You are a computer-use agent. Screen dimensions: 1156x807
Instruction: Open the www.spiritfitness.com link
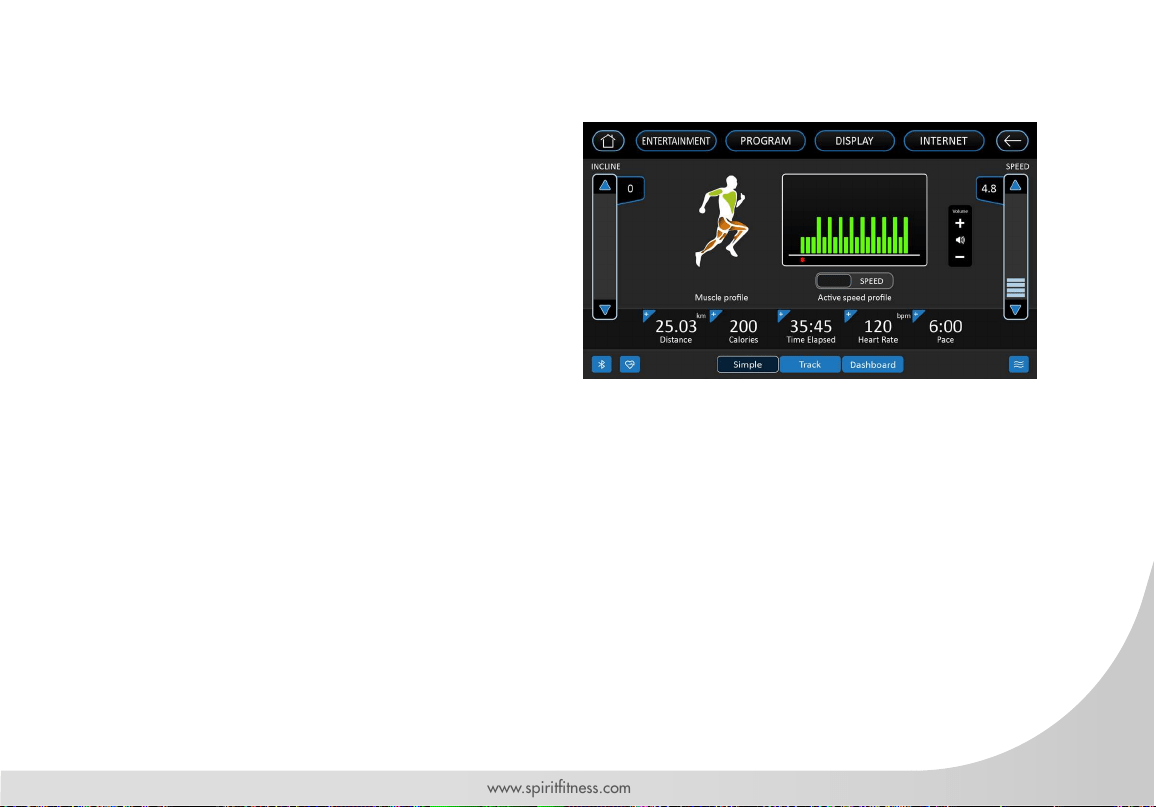click(x=559, y=788)
